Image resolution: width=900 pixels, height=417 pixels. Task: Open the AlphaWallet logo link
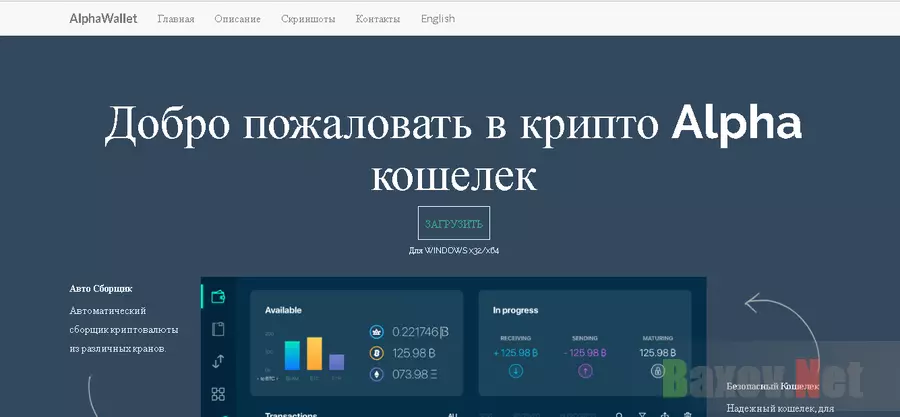pyautogui.click(x=103, y=18)
